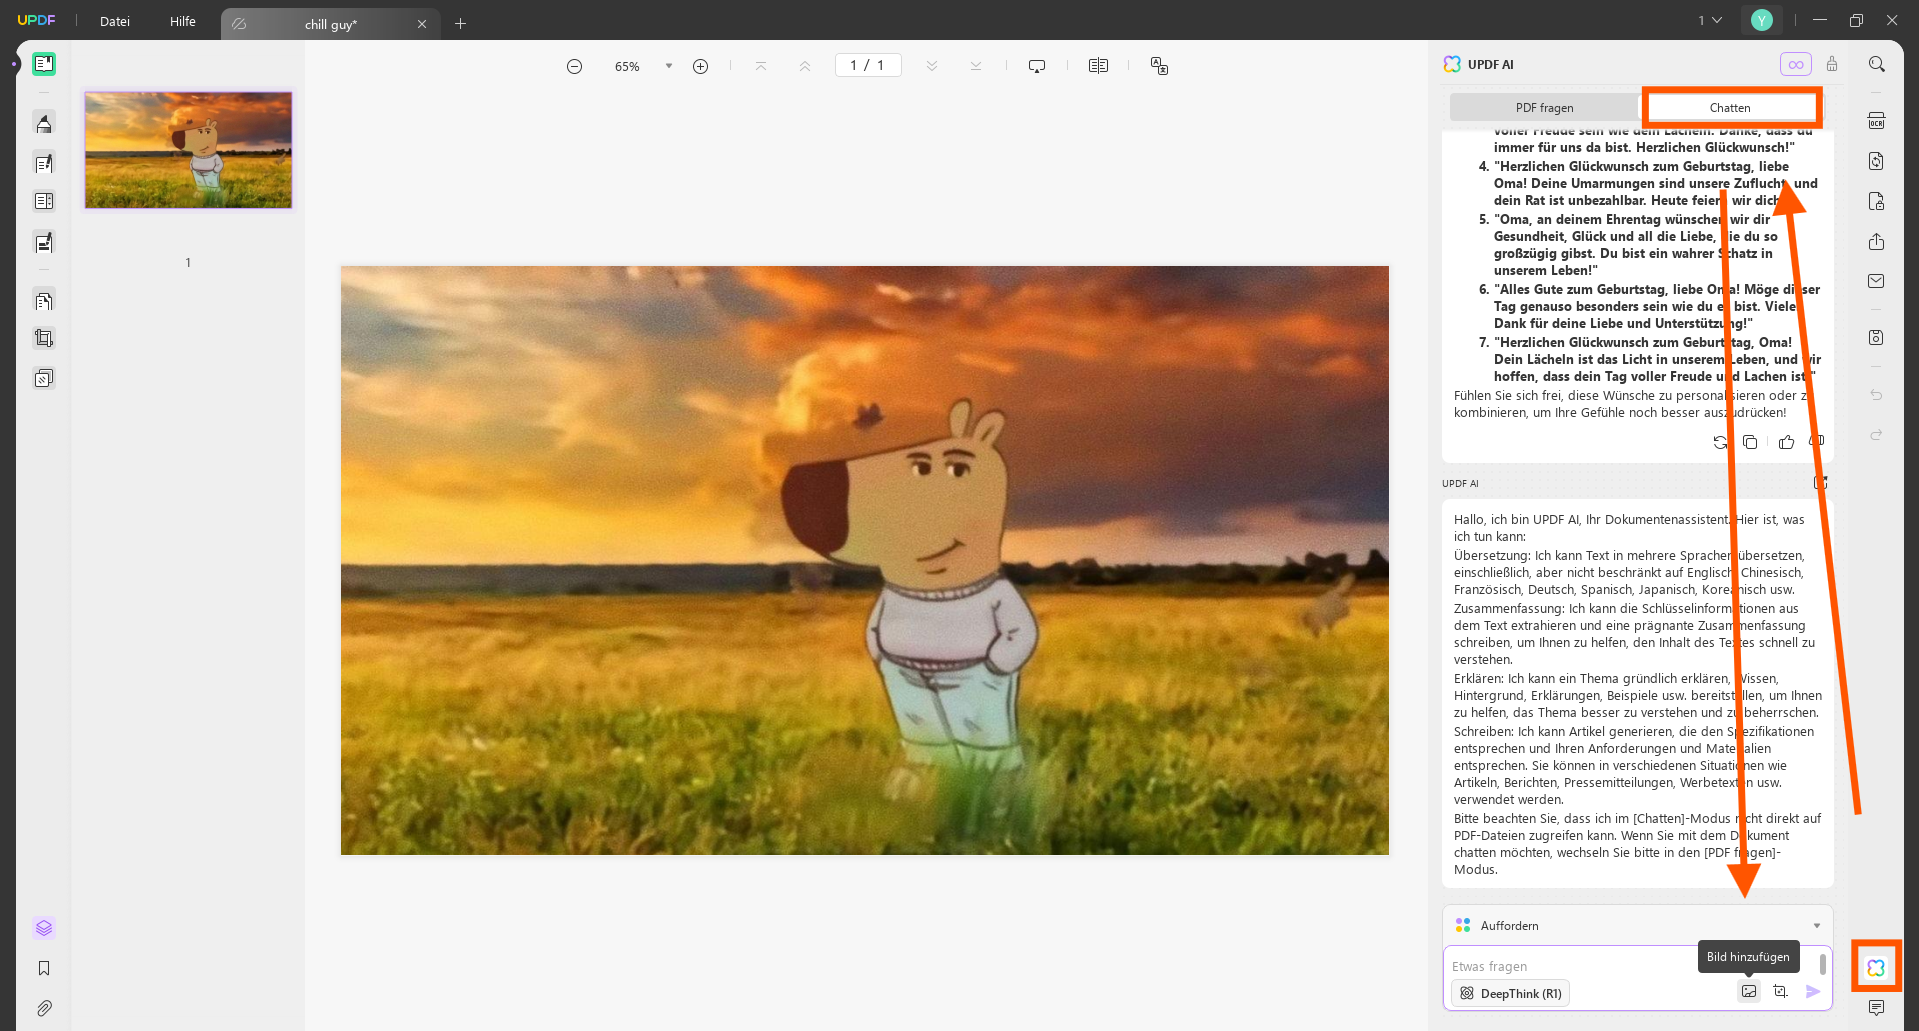Open the window count dropdown showing 1
Viewport: 1919px width, 1031px height.
point(1709,20)
